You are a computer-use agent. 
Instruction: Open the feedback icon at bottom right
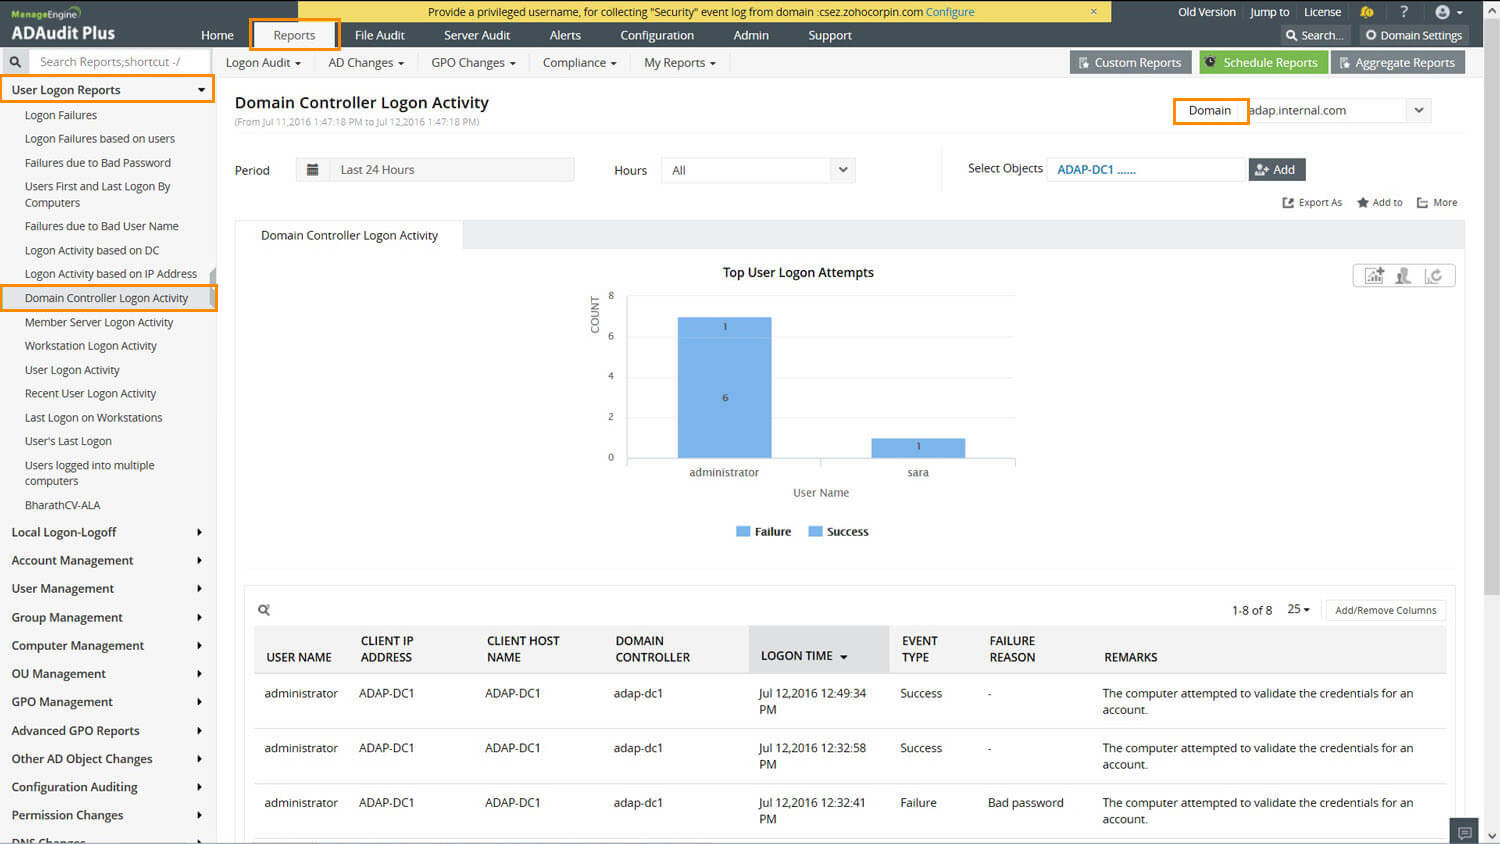(x=1463, y=830)
